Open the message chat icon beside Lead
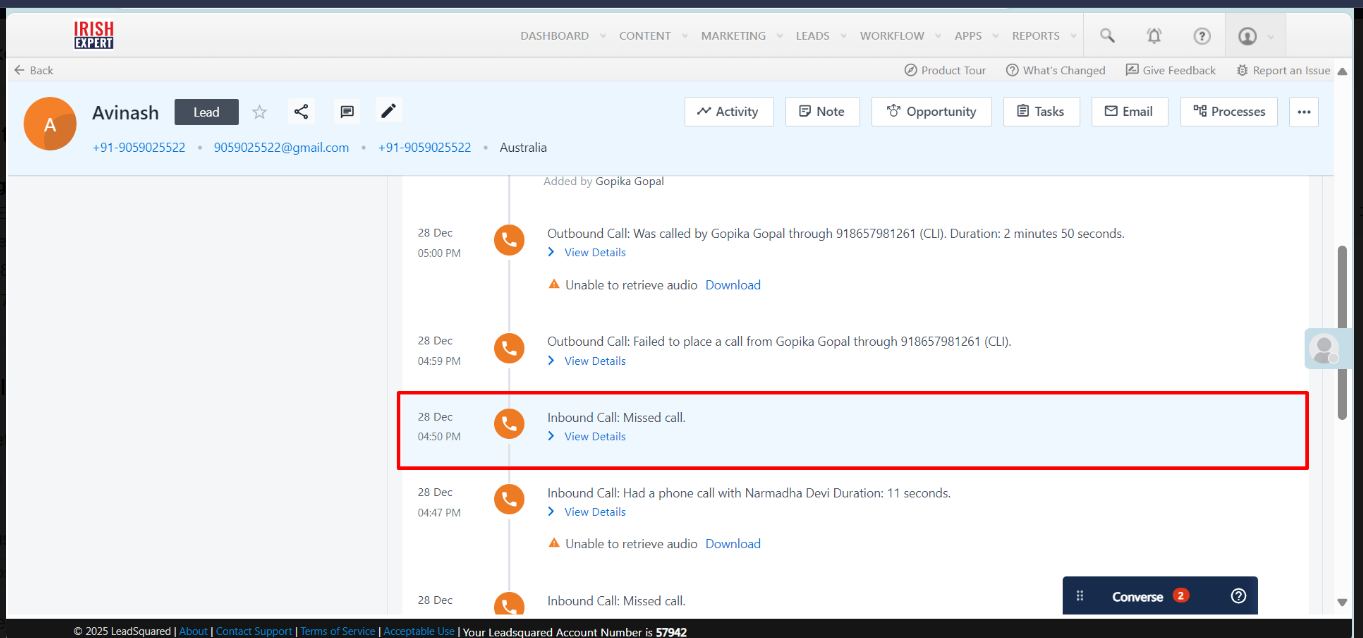 tap(347, 112)
